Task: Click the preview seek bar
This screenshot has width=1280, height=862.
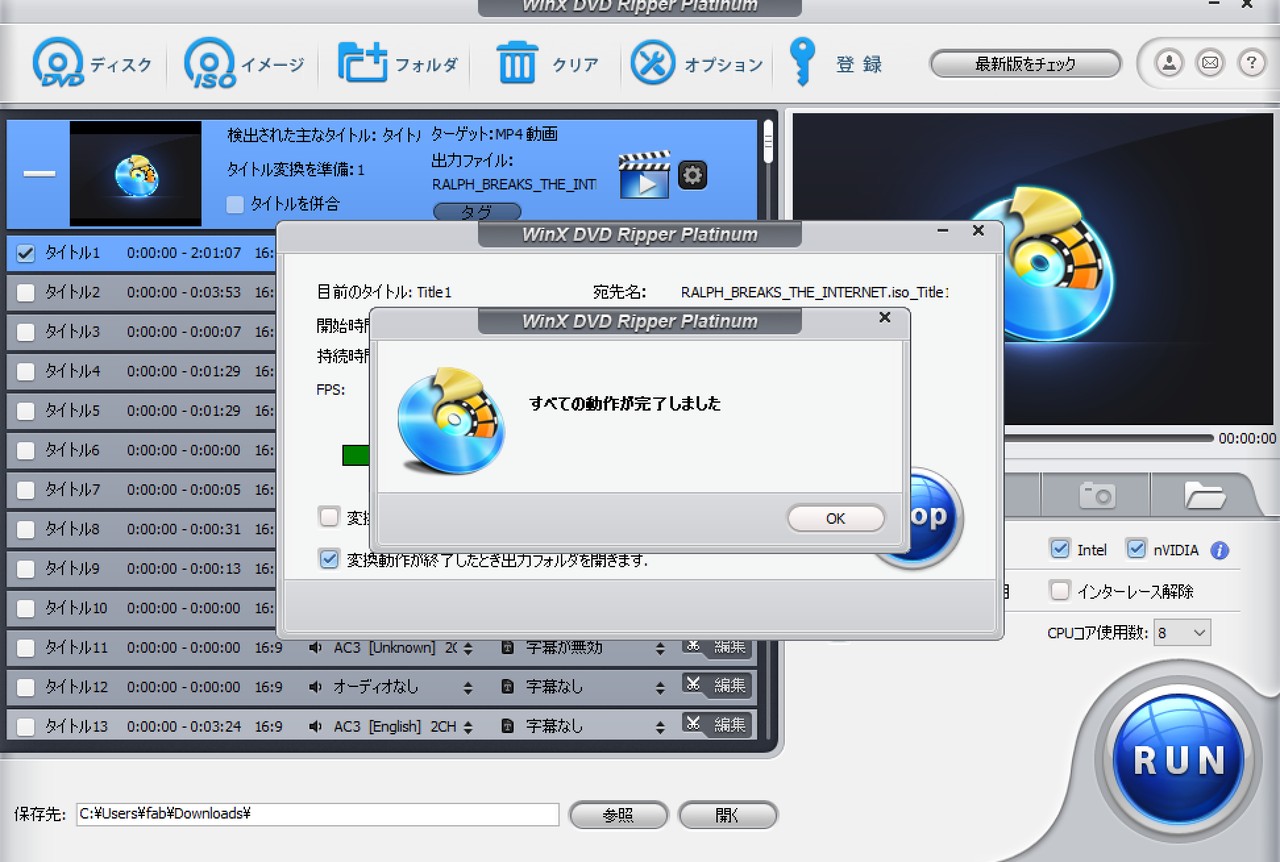Action: pyautogui.click(x=1107, y=438)
